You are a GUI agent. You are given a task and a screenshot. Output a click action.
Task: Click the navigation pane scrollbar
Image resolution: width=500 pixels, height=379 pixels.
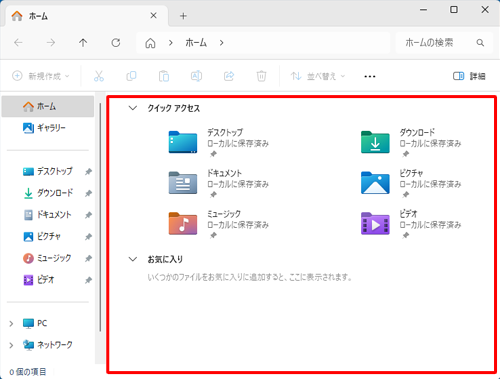click(x=100, y=217)
